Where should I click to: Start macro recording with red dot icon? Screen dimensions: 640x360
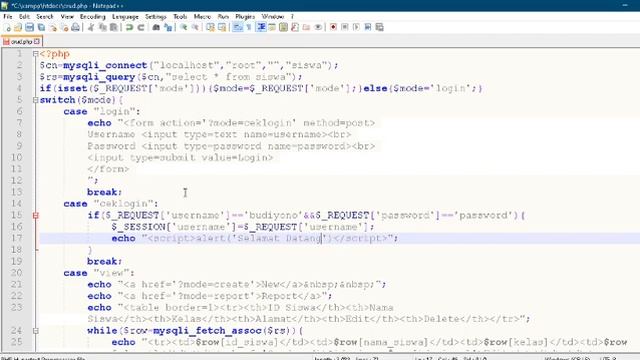click(x=333, y=27)
